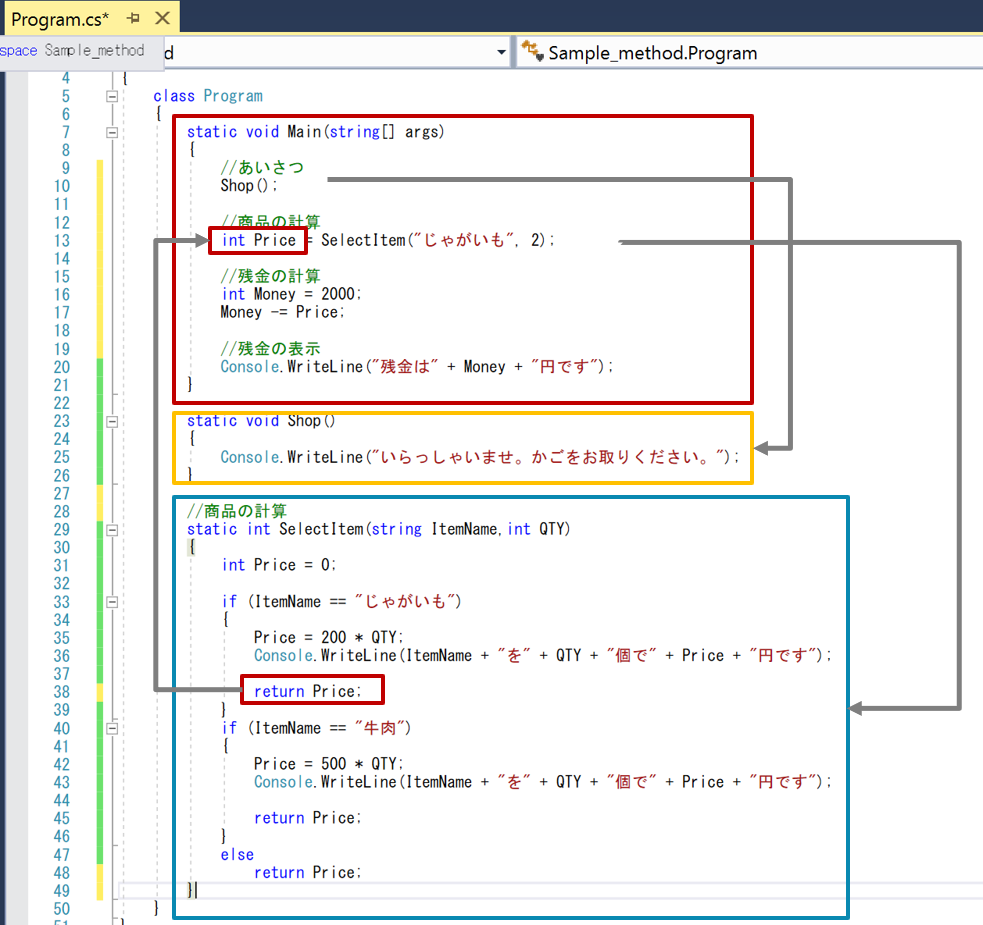Click 'Price = 200 * QTY;' line
The image size is (983, 925).
pyautogui.click(x=329, y=638)
